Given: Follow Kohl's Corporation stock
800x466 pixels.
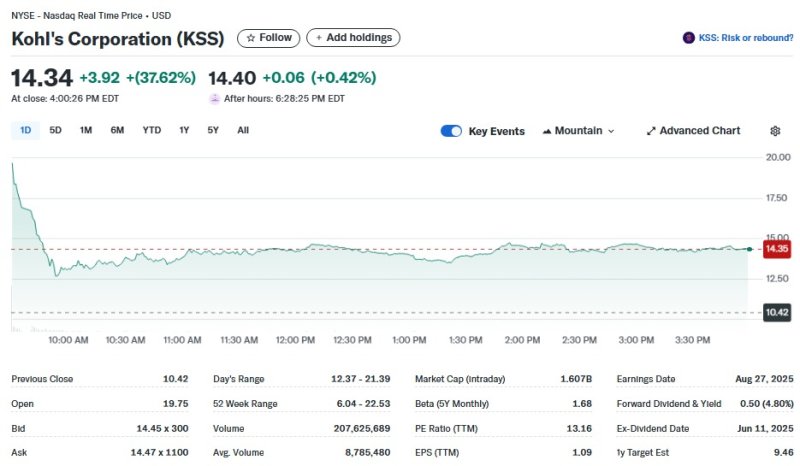Looking at the screenshot, I should (x=268, y=38).
